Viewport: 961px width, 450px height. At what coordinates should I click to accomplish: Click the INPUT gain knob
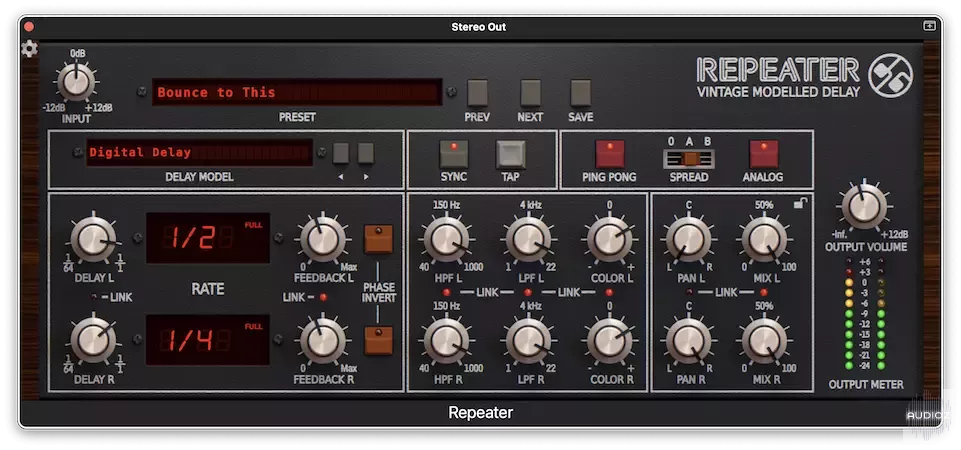[77, 82]
